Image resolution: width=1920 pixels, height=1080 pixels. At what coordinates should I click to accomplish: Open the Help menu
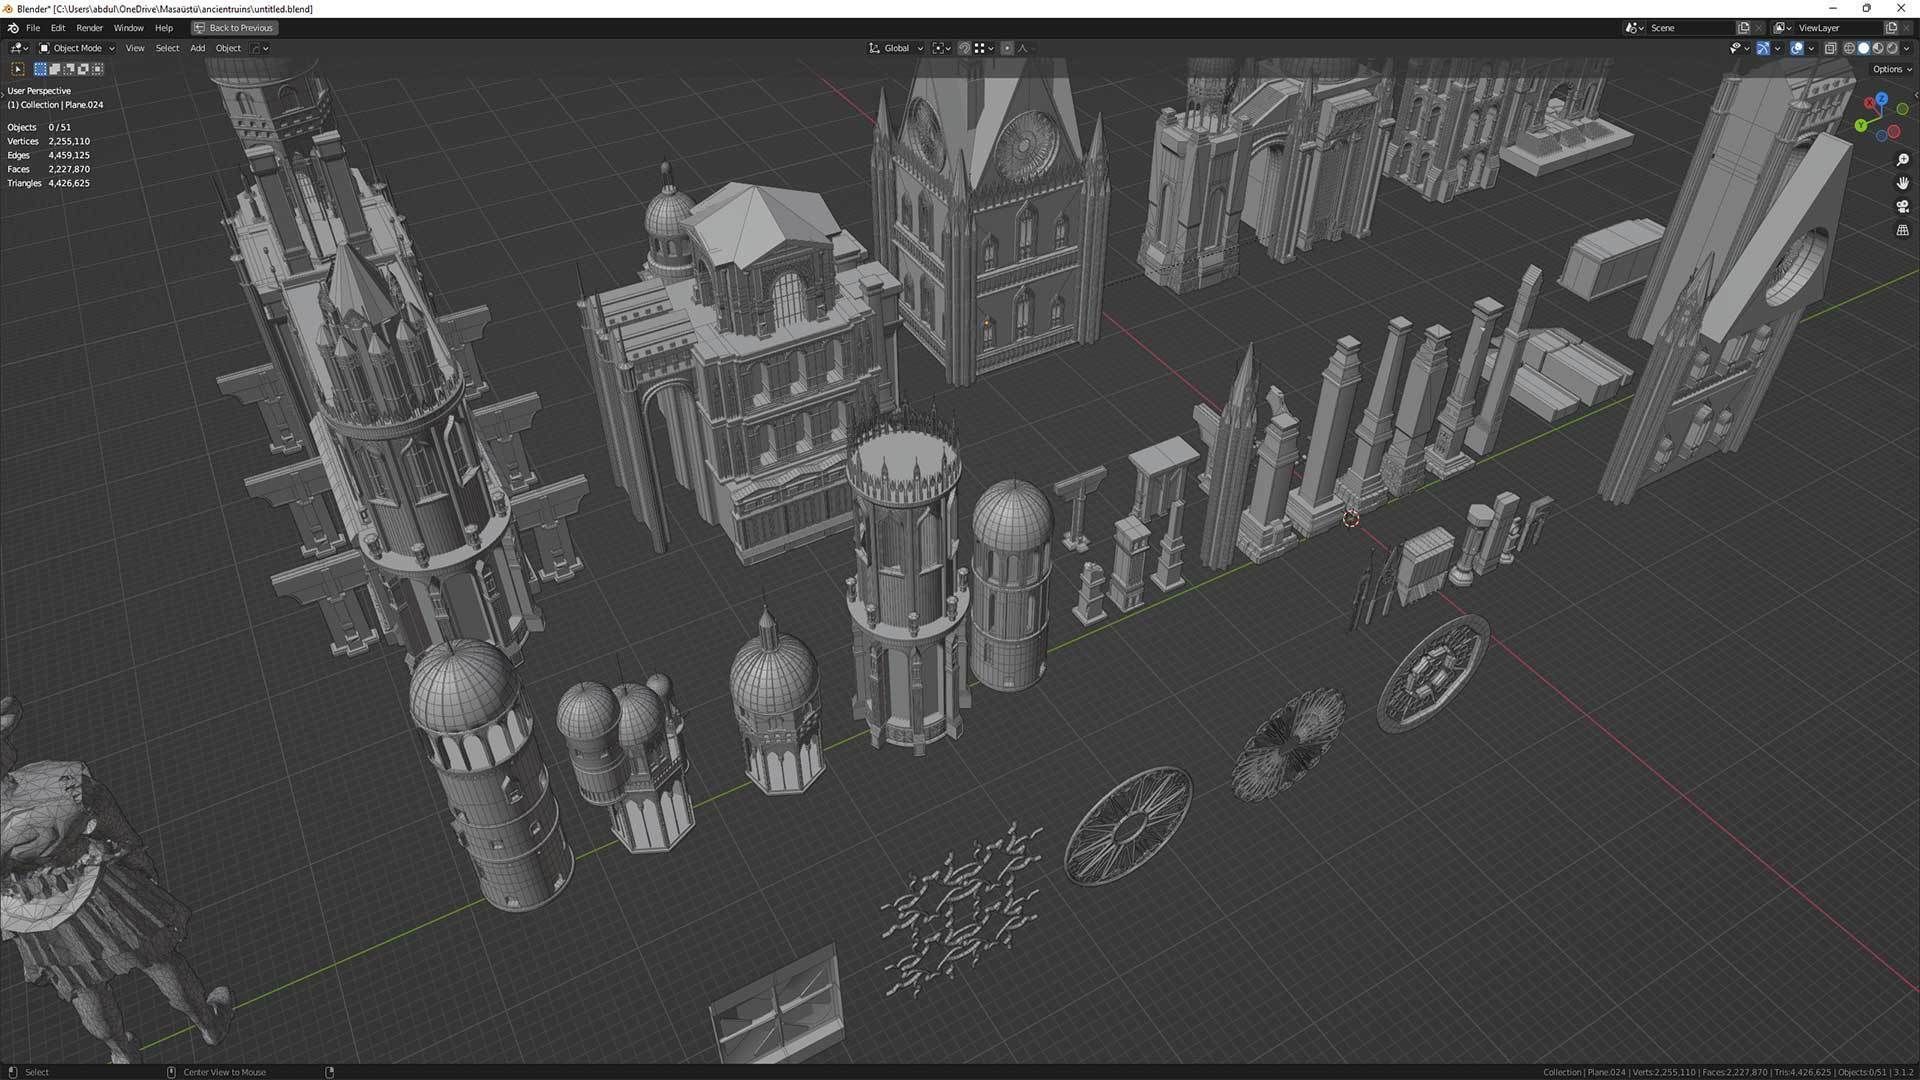click(x=164, y=28)
